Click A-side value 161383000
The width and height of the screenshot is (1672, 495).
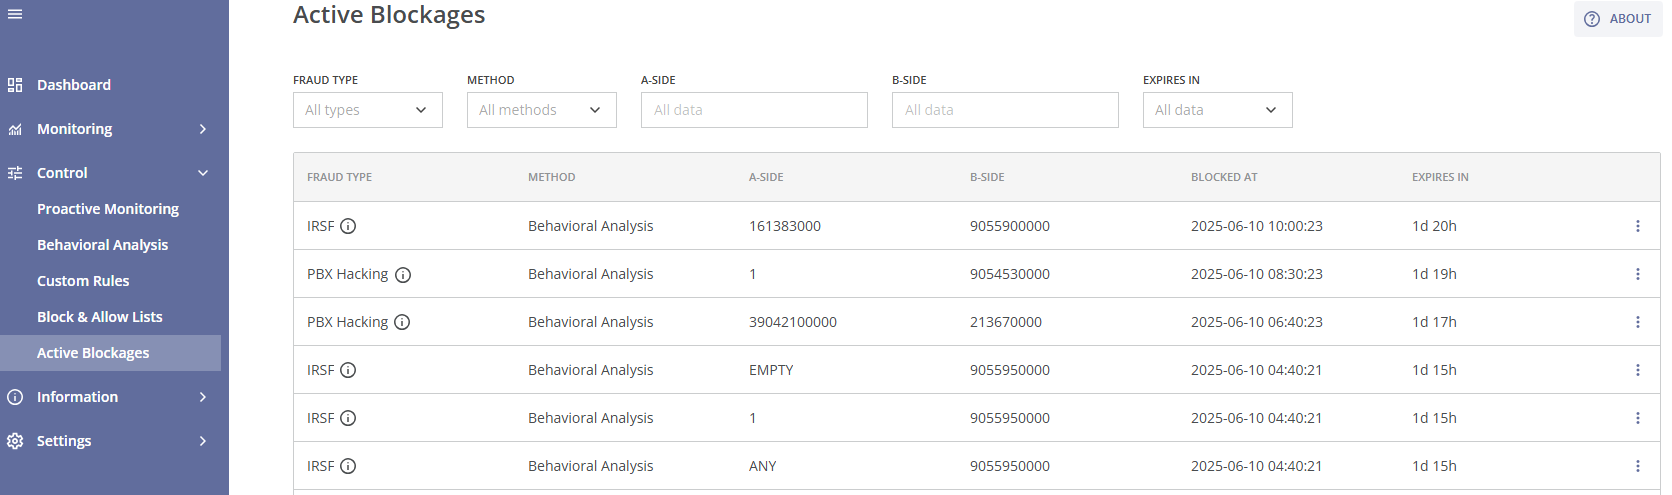(785, 226)
